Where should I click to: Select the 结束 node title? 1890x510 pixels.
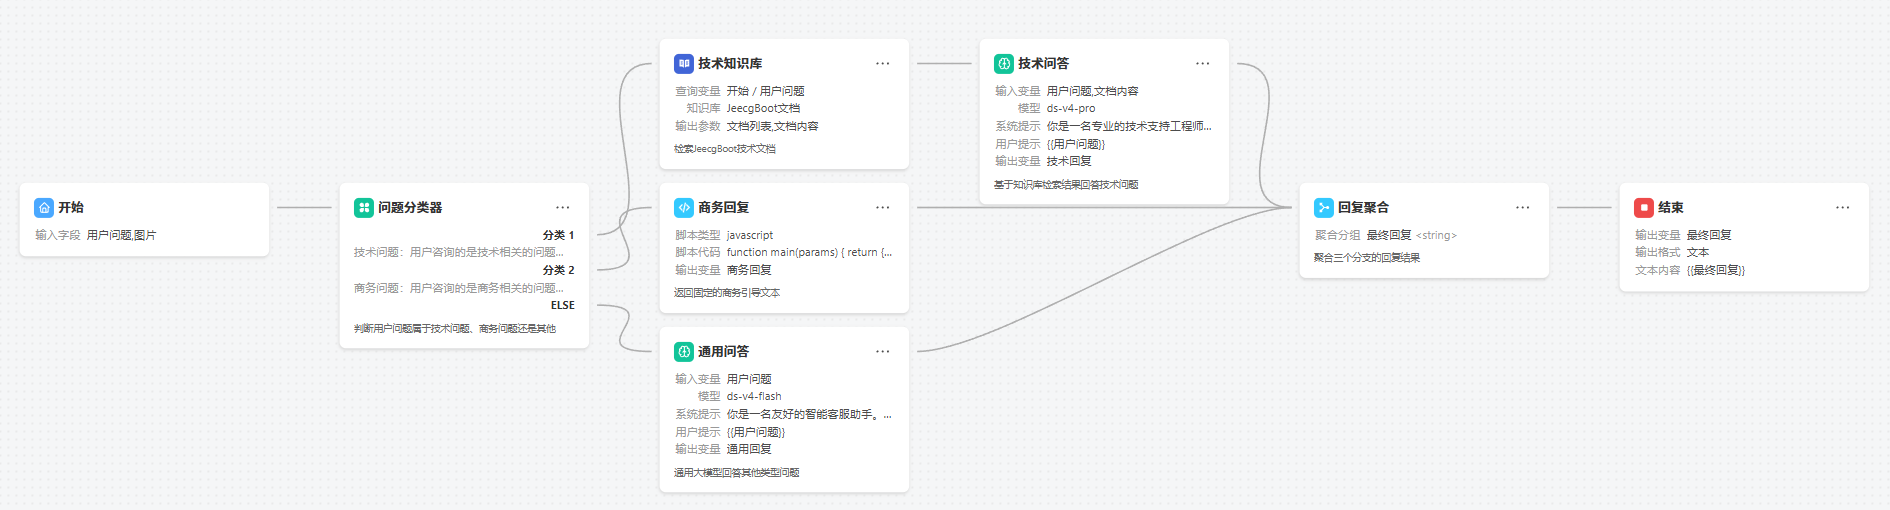(1671, 207)
